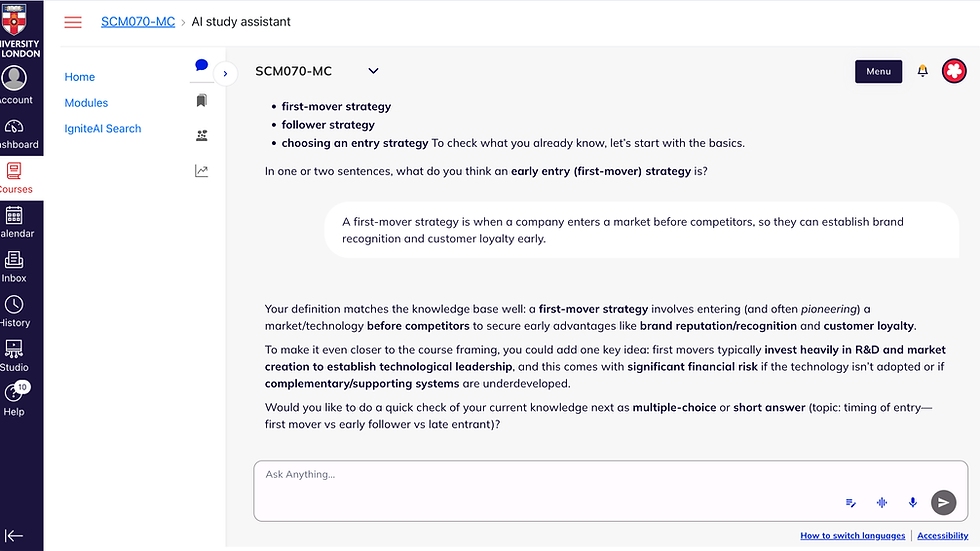Open the study group icon
The height and width of the screenshot is (551, 980).
point(201,136)
